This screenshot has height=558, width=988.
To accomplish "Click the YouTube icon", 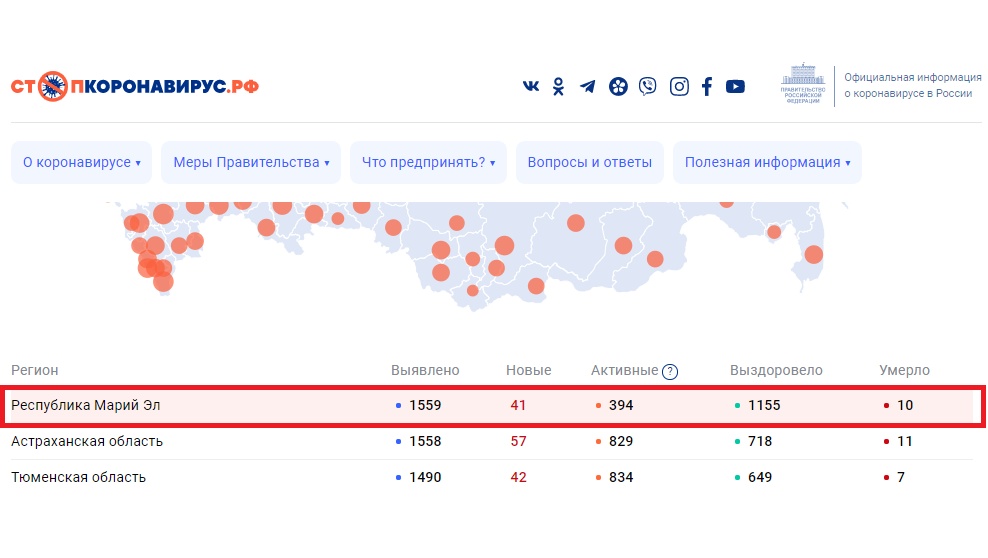I will 735,86.
